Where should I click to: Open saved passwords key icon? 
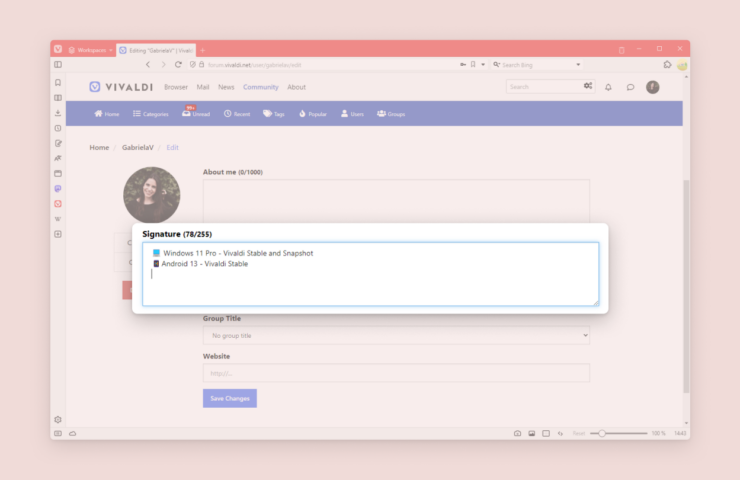(463, 65)
